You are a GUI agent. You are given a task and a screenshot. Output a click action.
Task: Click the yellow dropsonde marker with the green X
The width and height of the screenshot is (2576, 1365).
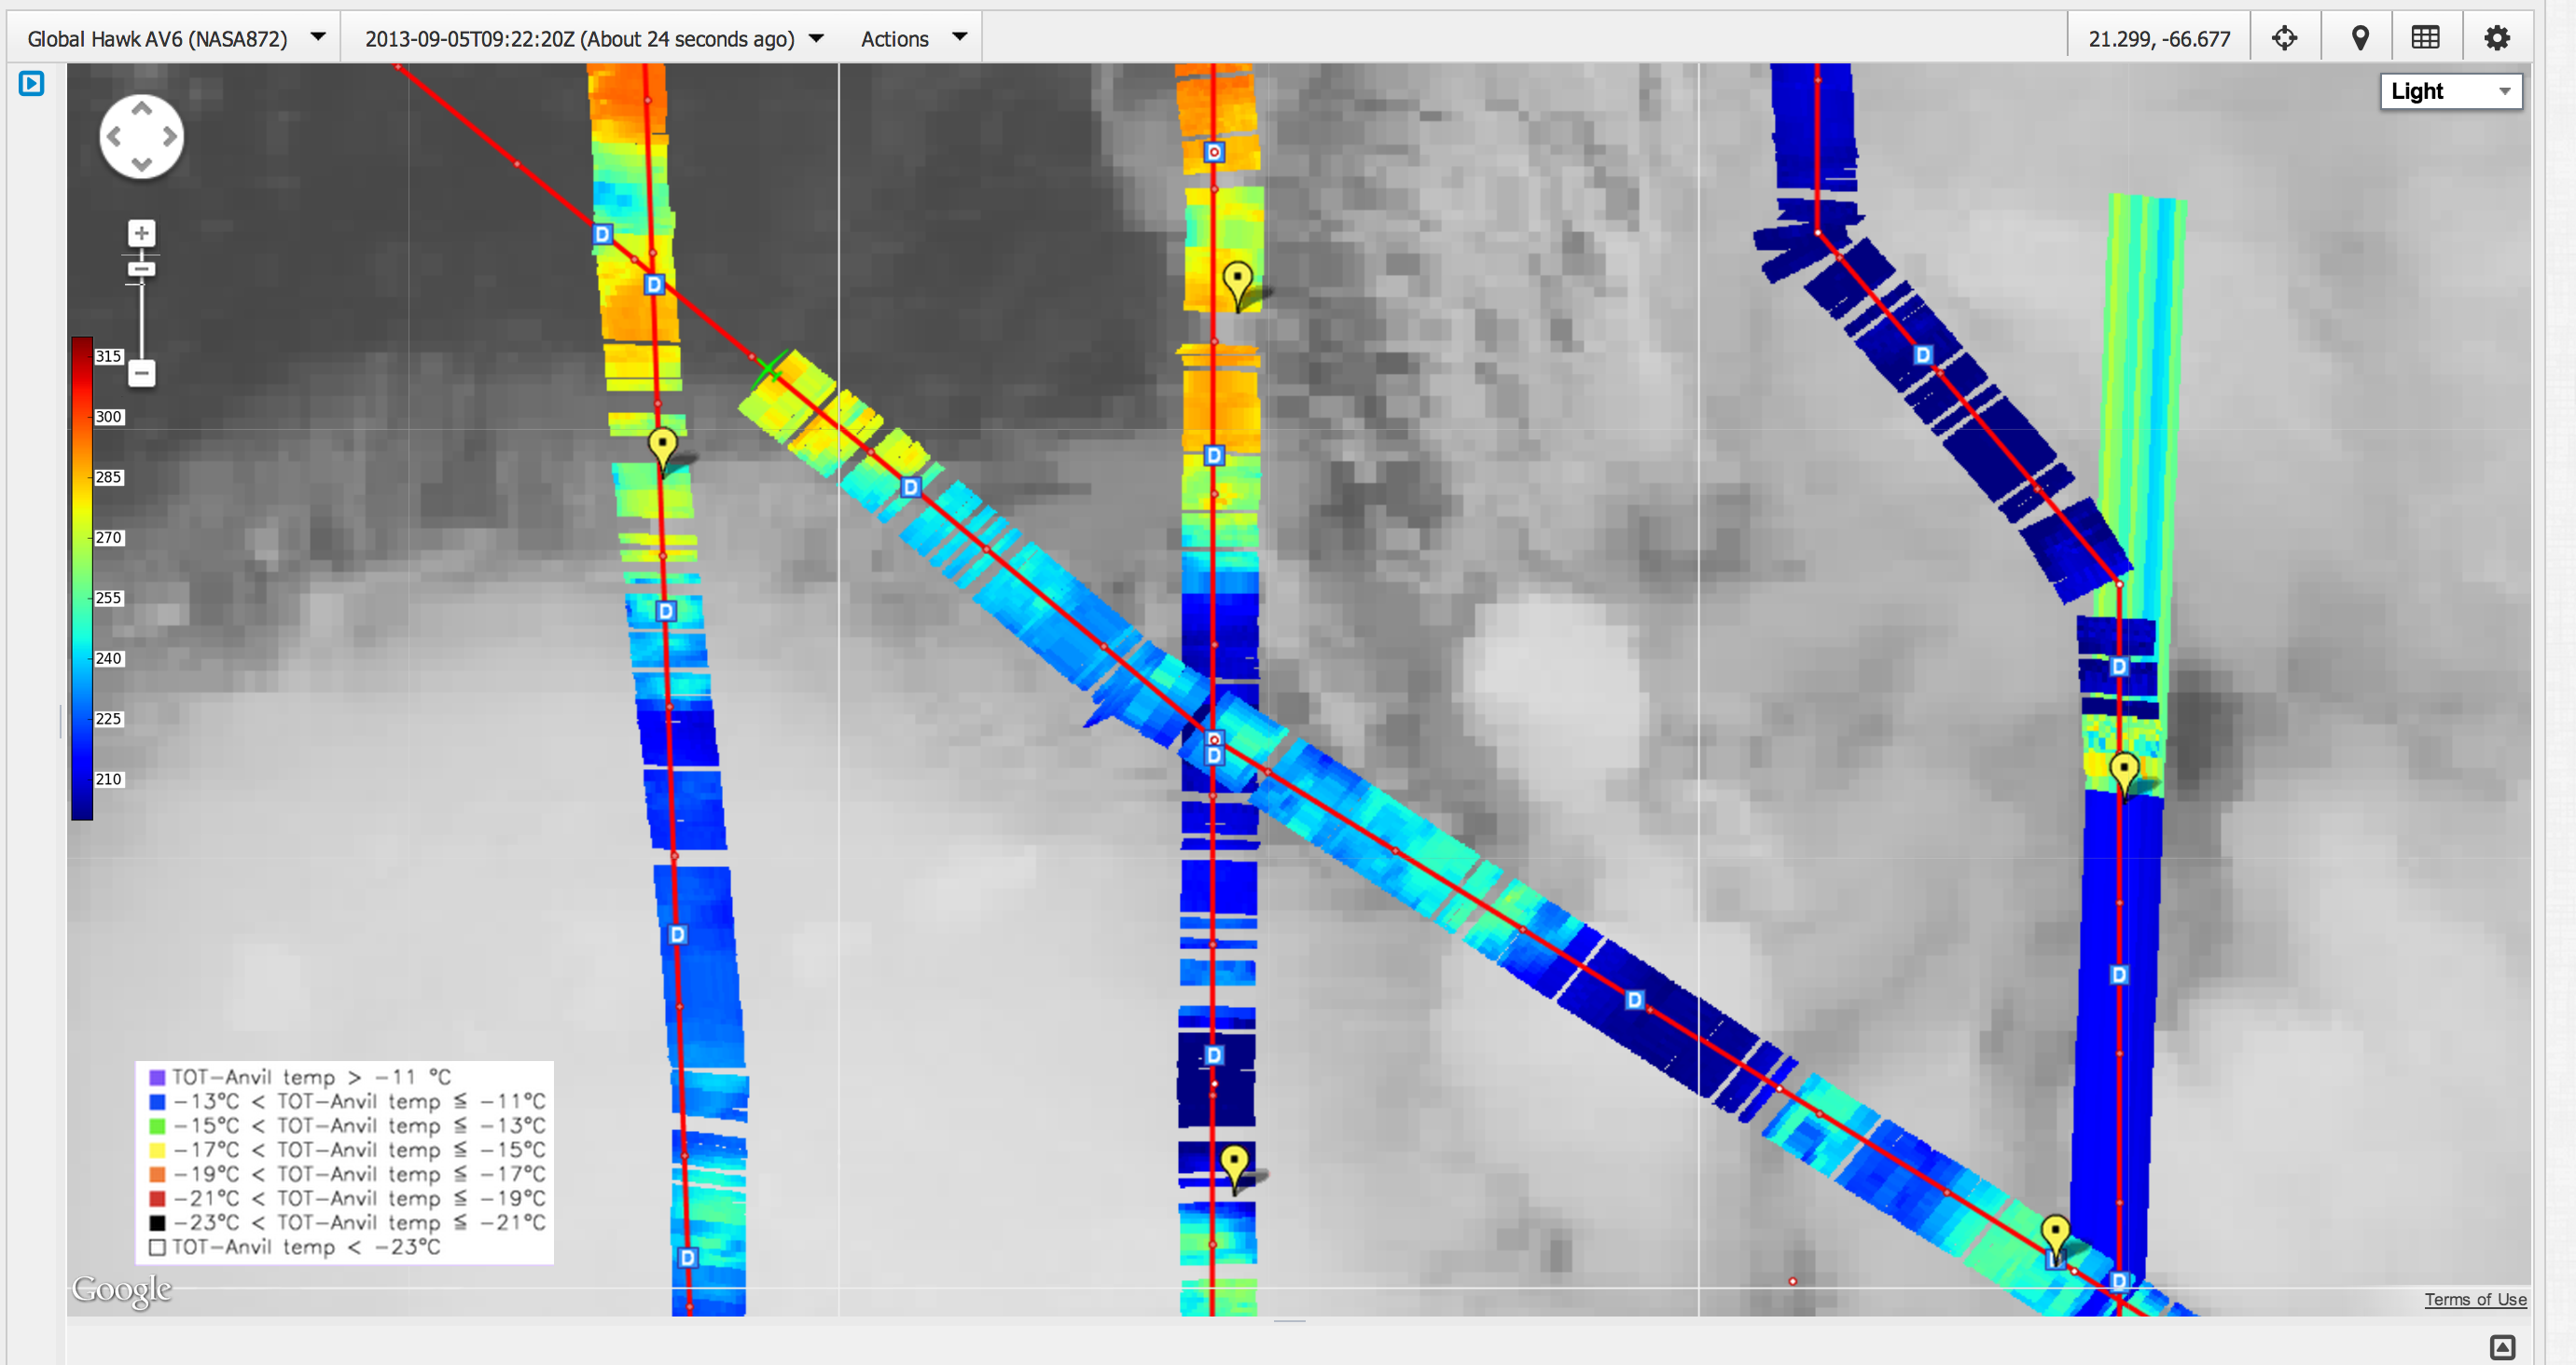768,369
